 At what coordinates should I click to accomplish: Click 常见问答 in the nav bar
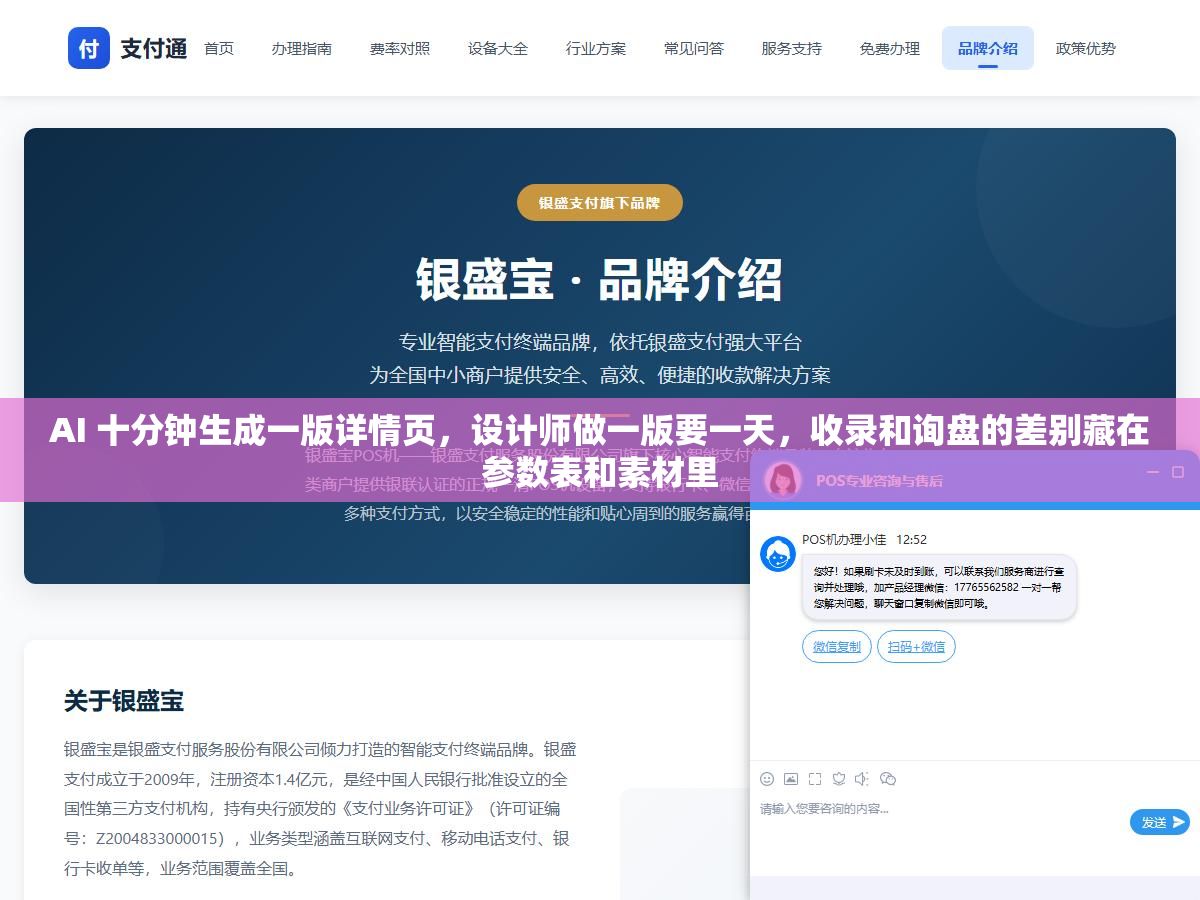(x=693, y=48)
